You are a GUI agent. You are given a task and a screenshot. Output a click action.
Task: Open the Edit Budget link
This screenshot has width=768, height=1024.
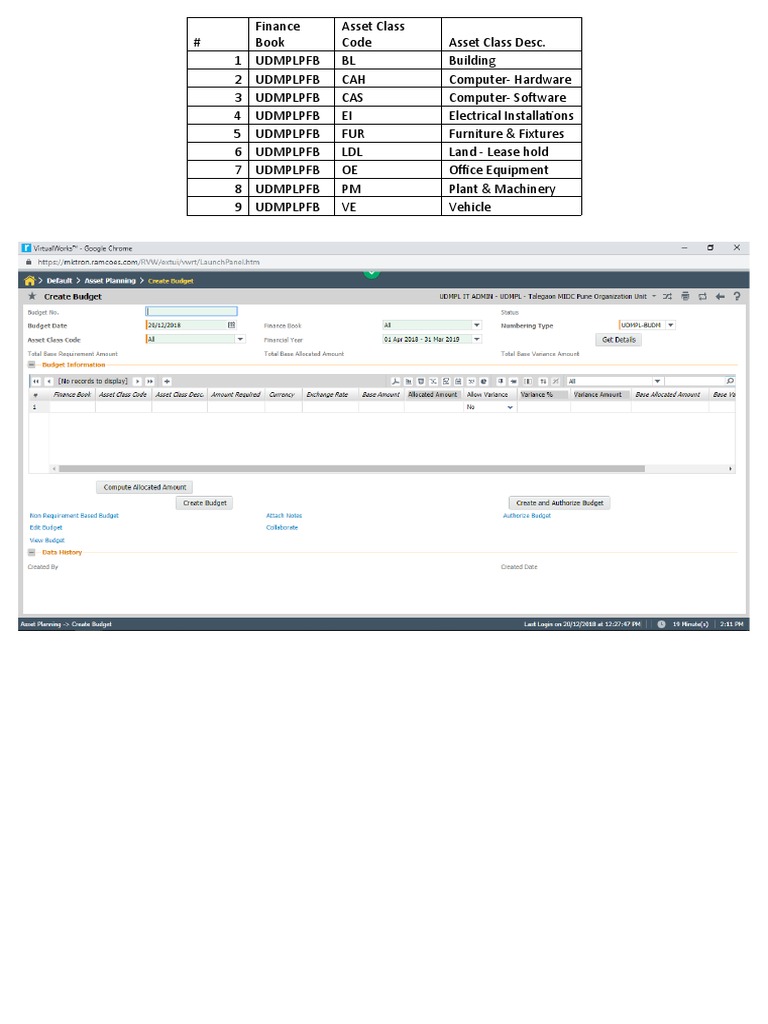coord(46,527)
